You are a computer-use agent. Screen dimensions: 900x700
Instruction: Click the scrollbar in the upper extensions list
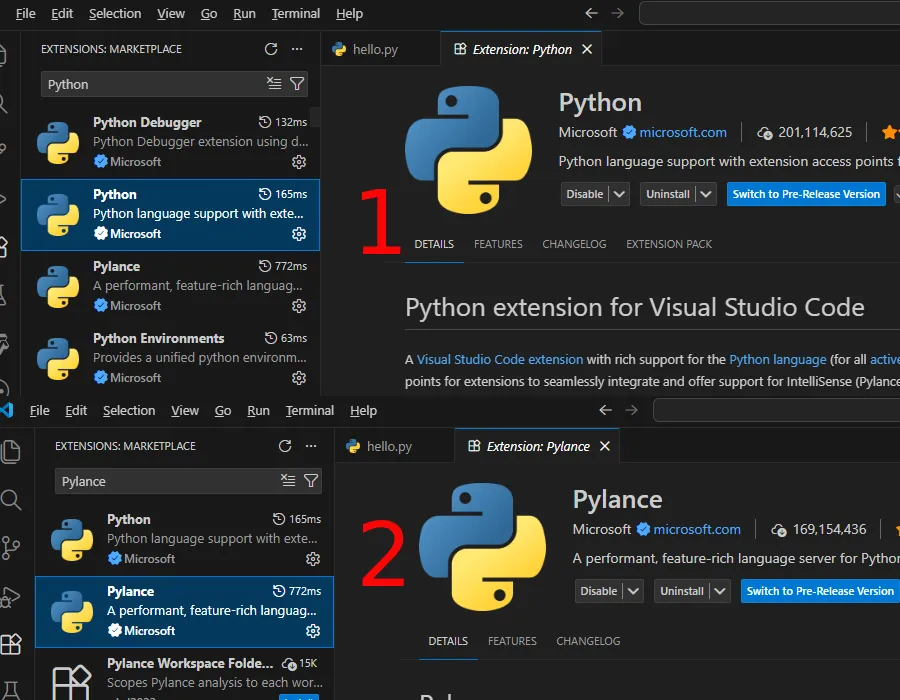pyautogui.click(x=315, y=117)
